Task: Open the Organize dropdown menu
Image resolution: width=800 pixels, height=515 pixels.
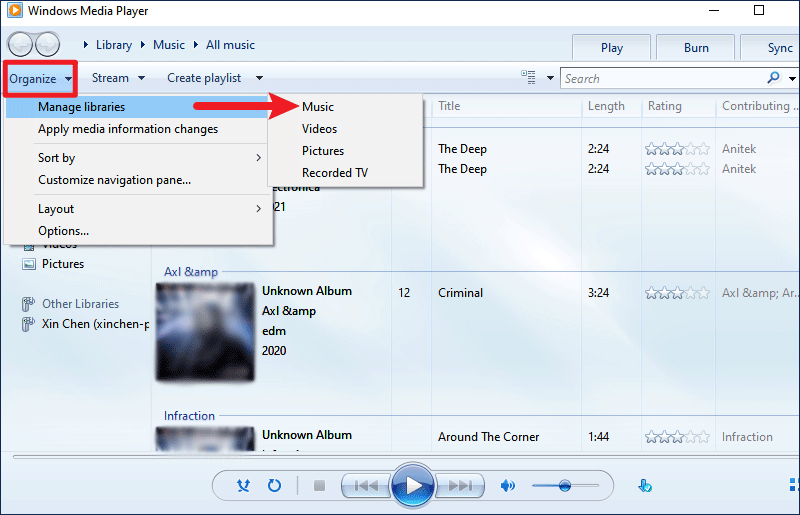Action: [40, 79]
